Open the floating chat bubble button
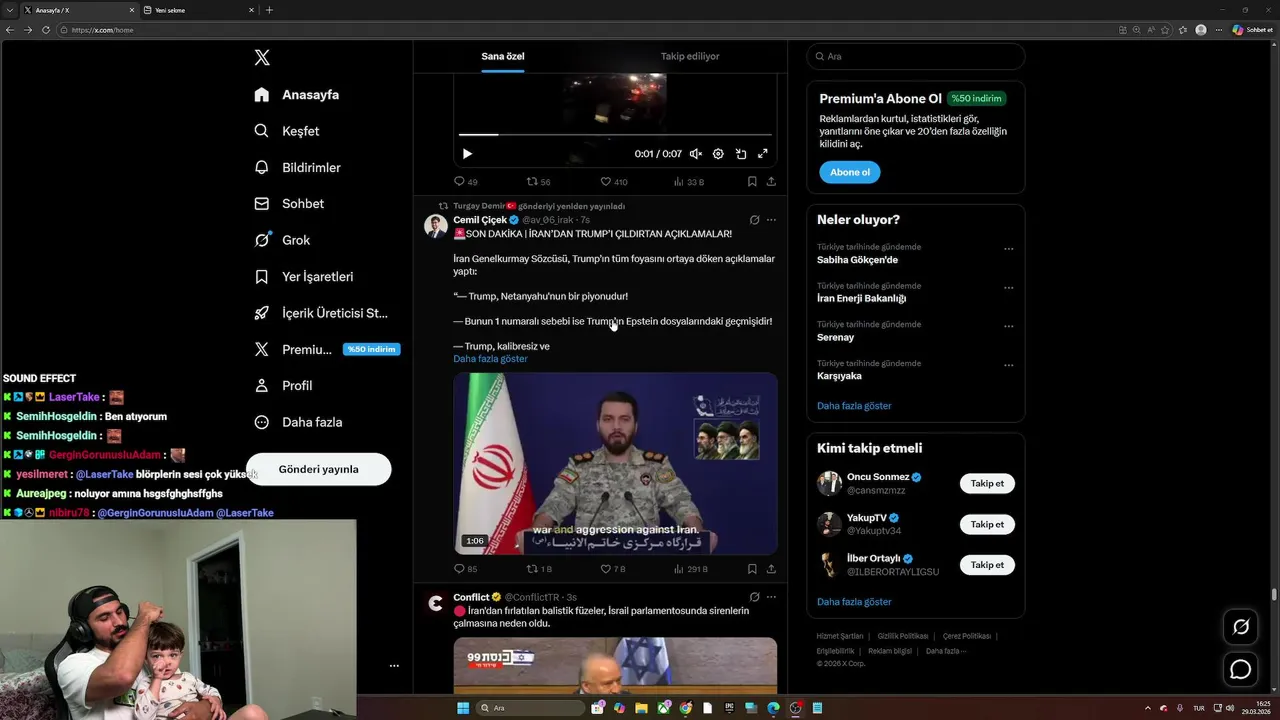Screen dimensions: 1280x720 pos(1241,669)
